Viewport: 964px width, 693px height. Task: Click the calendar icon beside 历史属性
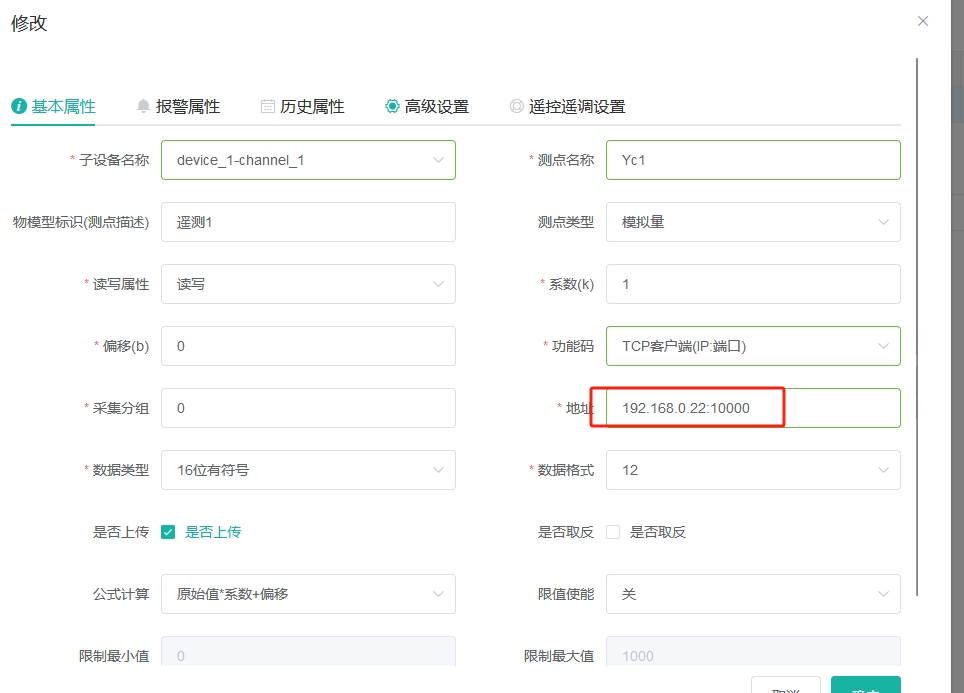click(x=268, y=106)
